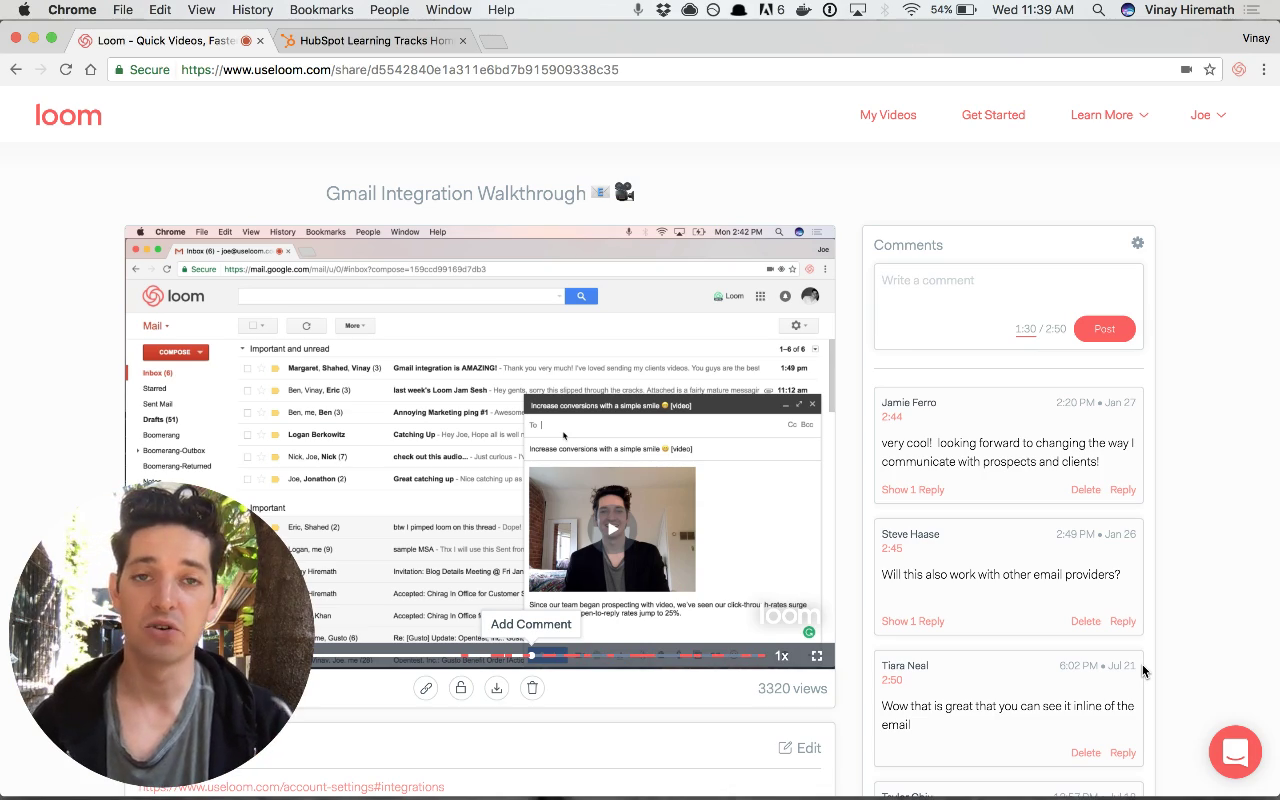Viewport: 1280px width, 800px height.
Task: Enter fullscreen mode on the video player
Action: [817, 655]
